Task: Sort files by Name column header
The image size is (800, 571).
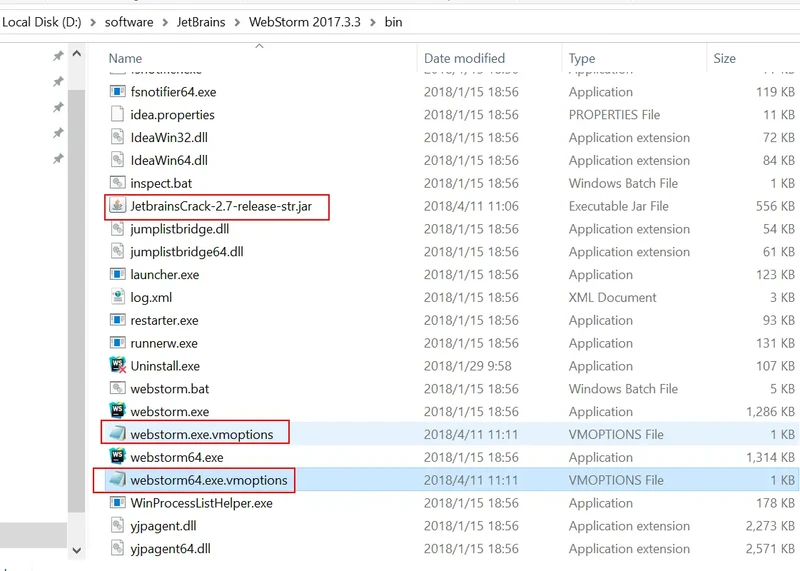Action: 126,58
